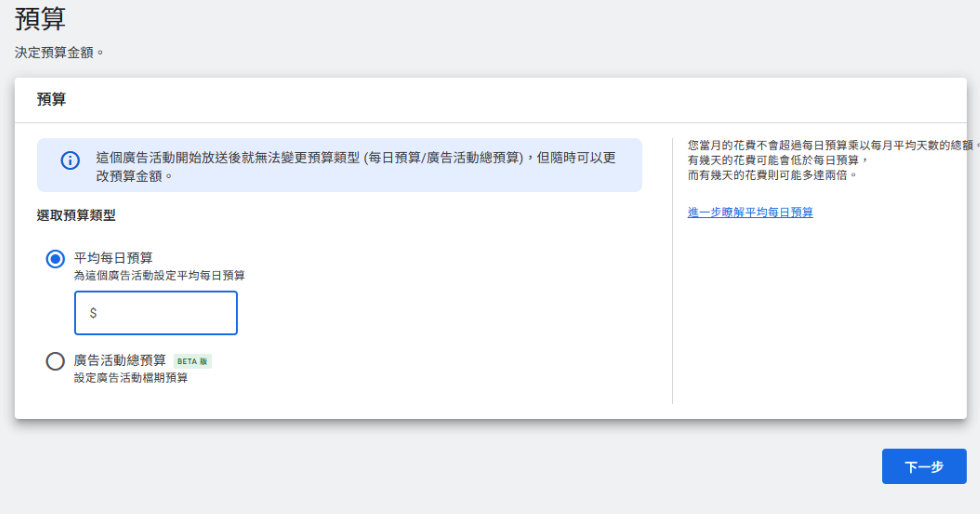The height and width of the screenshot is (514, 980).
Task: Click the 平均每日預算 option label text
Action: tap(113, 258)
